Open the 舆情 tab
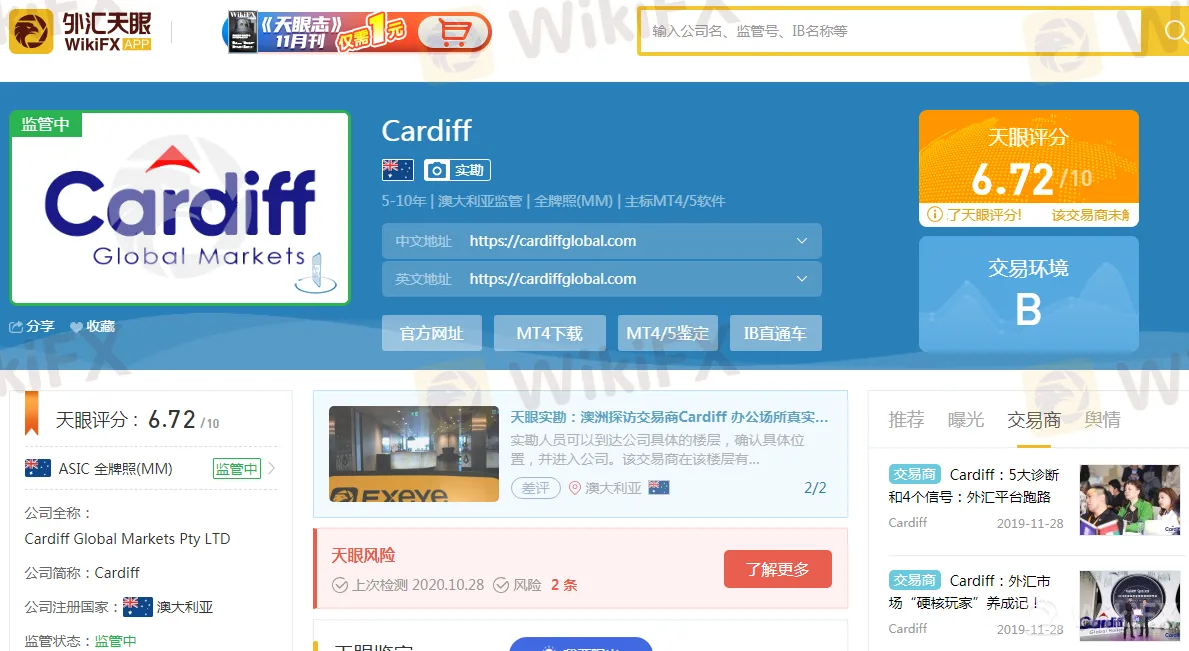The height and width of the screenshot is (651, 1189). pos(1102,420)
